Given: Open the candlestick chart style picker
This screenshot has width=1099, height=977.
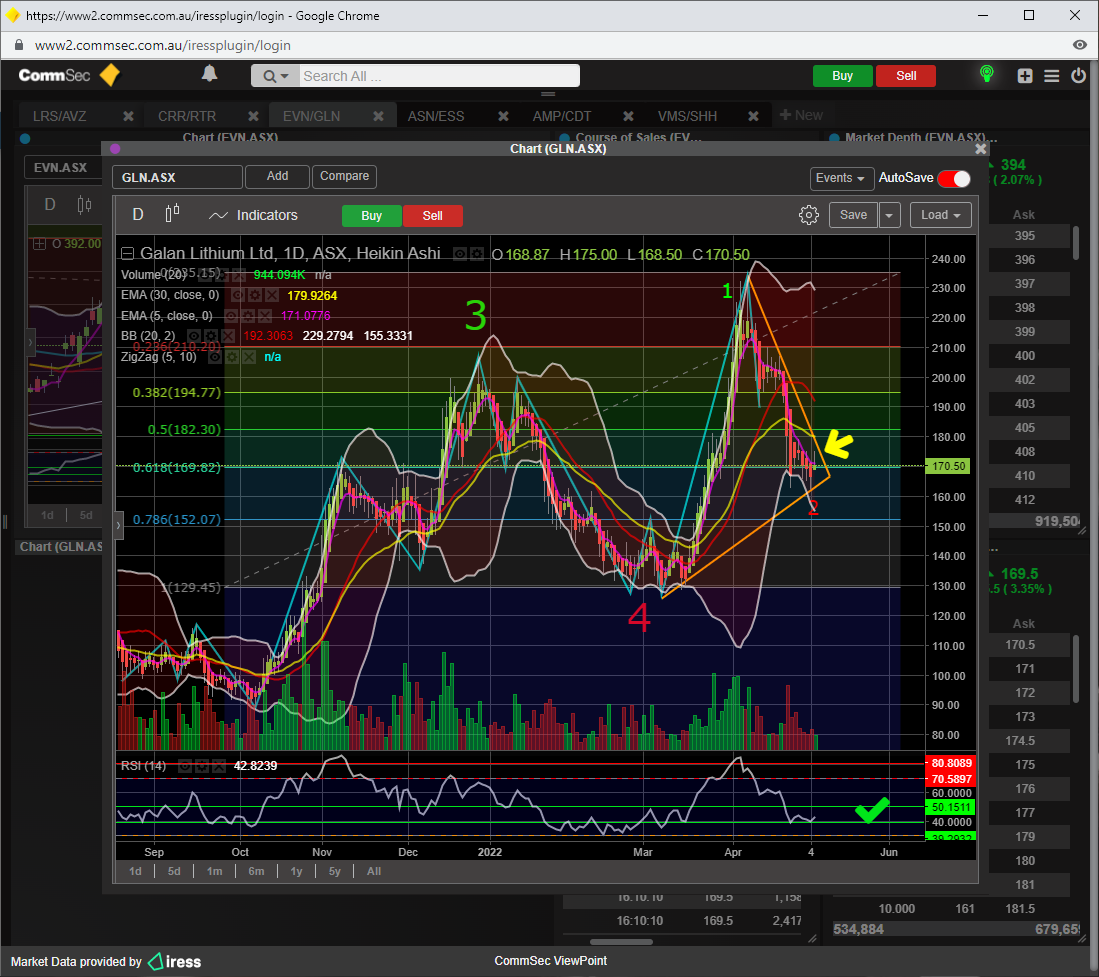Looking at the screenshot, I should [x=172, y=213].
